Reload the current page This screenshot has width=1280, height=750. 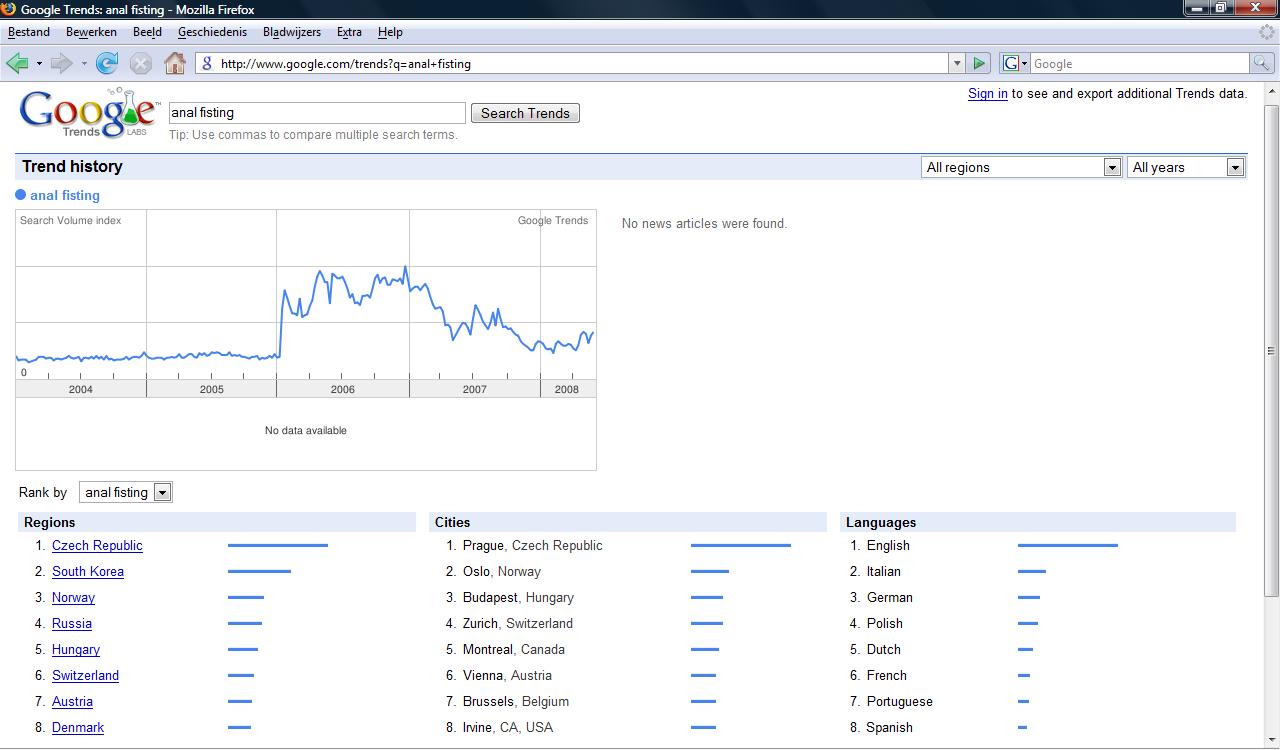[107, 63]
